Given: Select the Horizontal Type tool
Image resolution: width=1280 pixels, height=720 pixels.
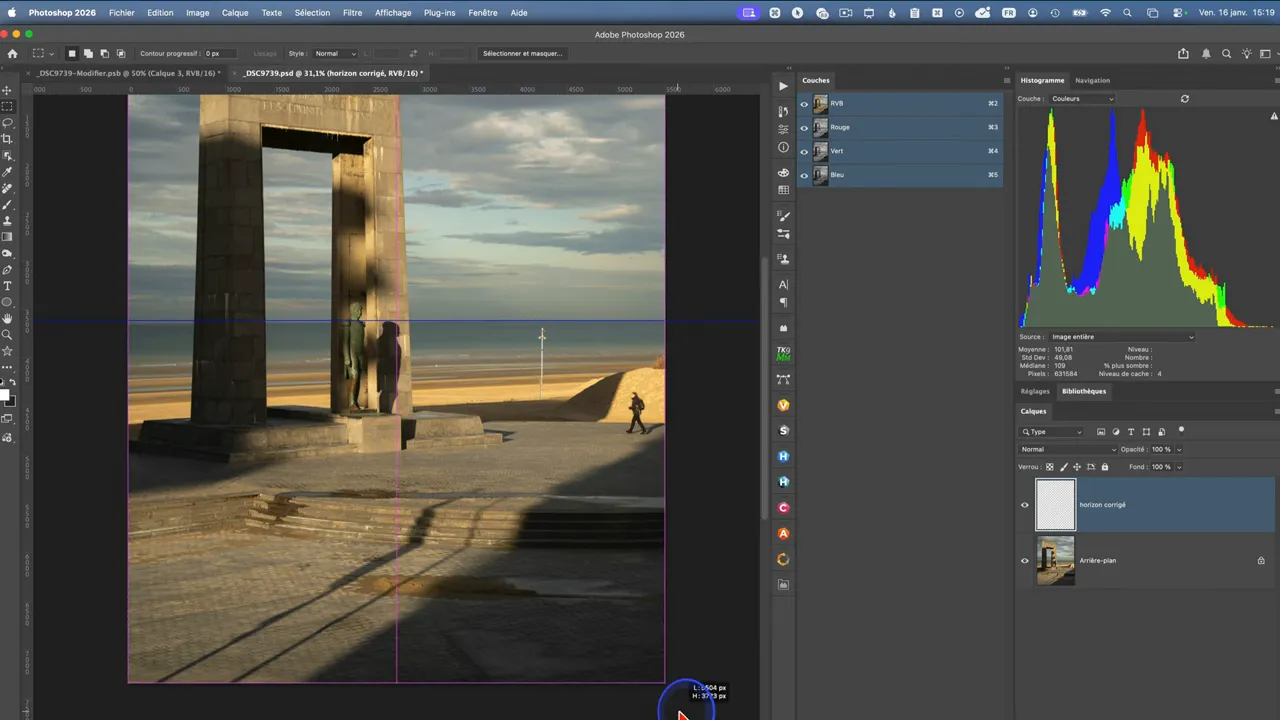Looking at the screenshot, I should [x=7, y=286].
